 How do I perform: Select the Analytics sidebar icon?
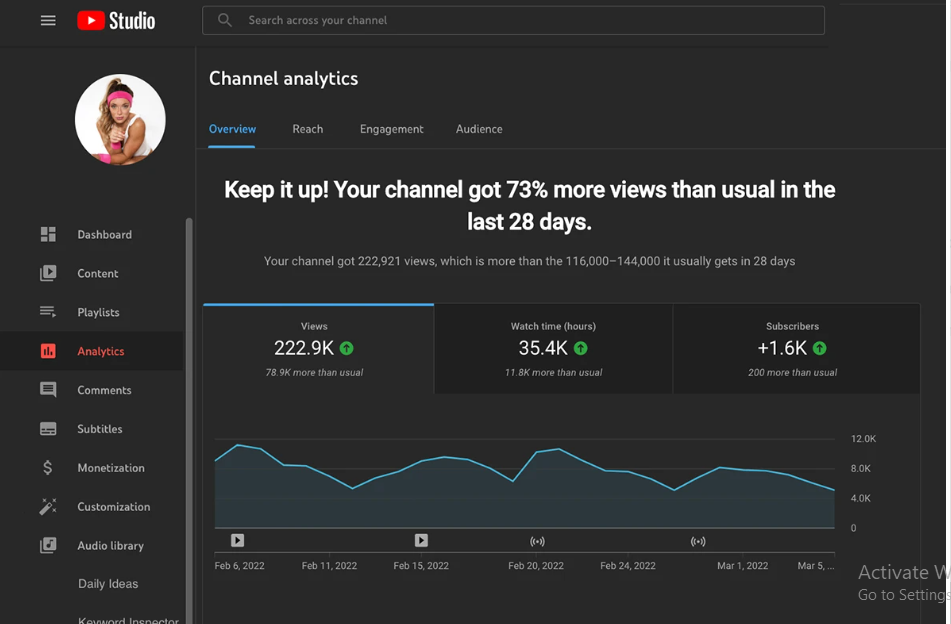tap(47, 350)
